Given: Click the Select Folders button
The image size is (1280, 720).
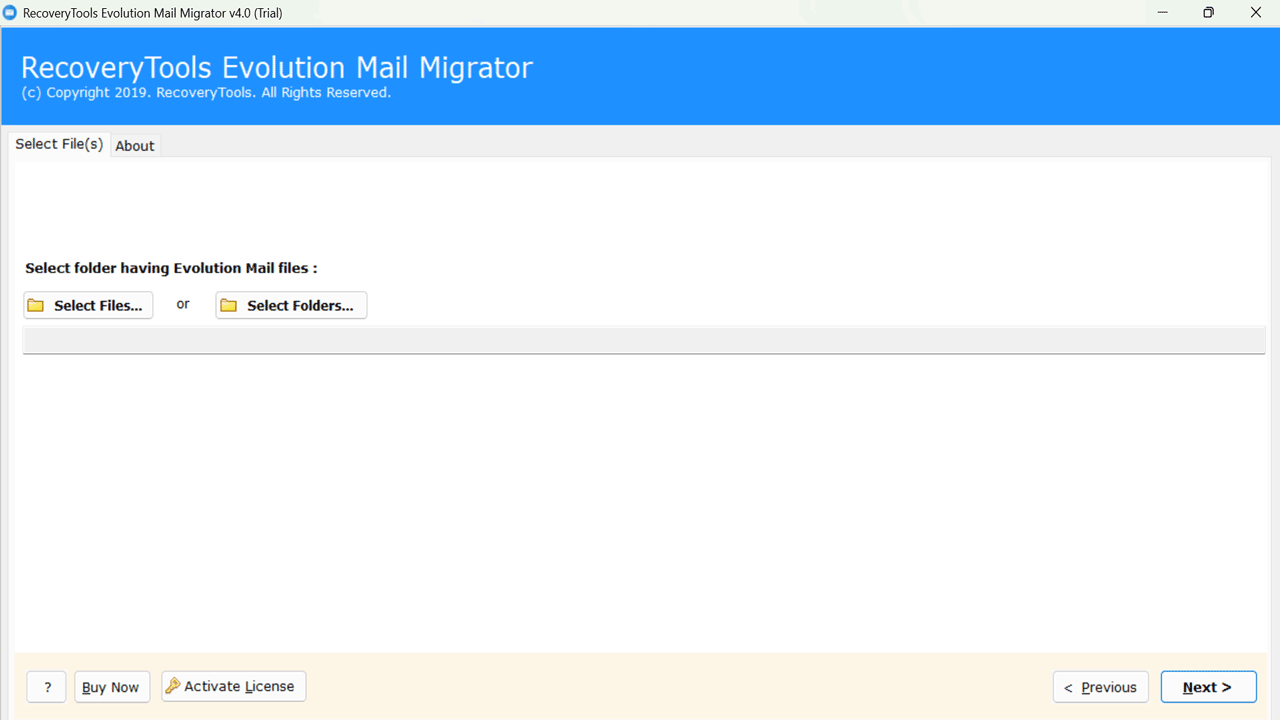Looking at the screenshot, I should tap(291, 305).
